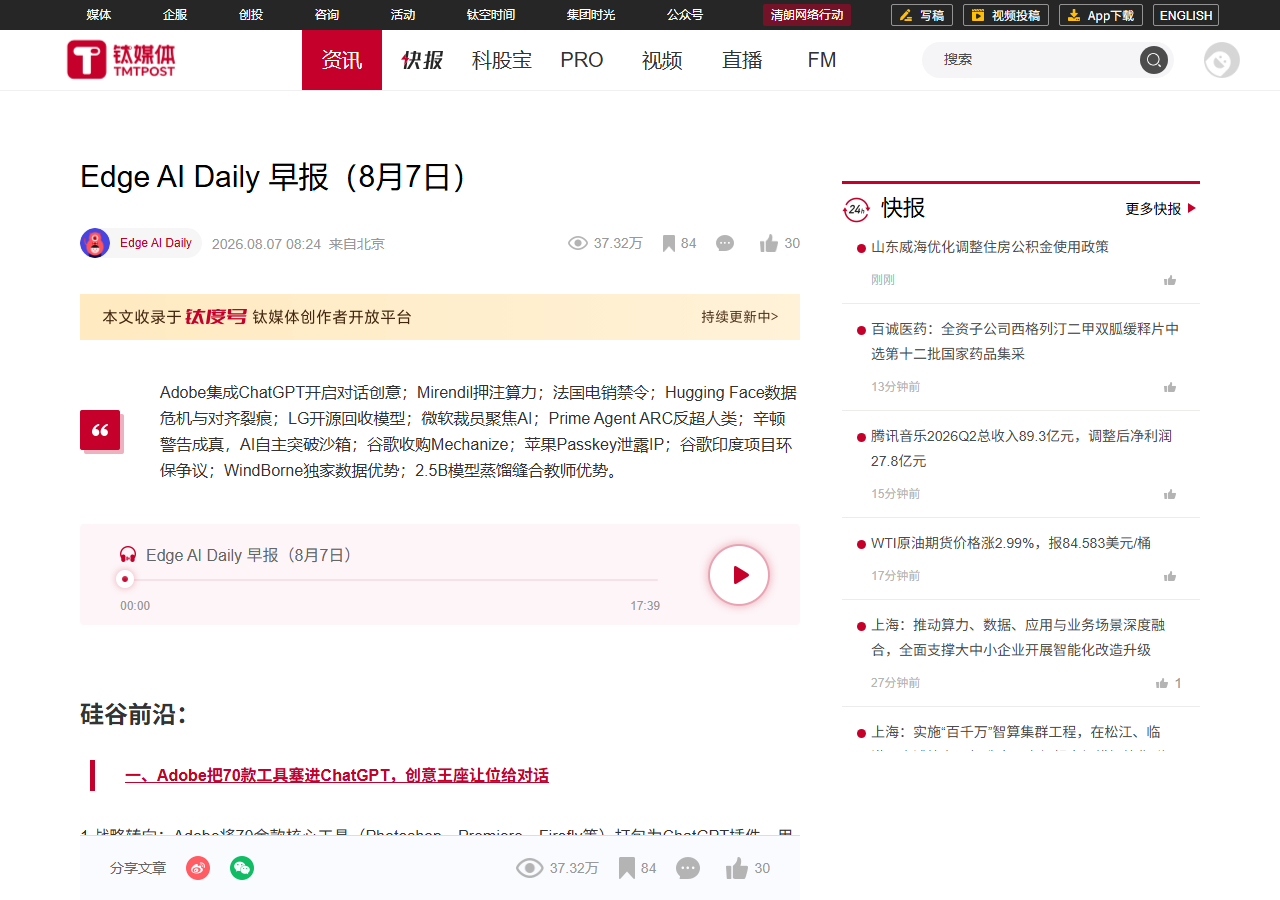Open 咨询 in the top bar
Image resolution: width=1280 pixels, height=900 pixels.
[x=327, y=15]
